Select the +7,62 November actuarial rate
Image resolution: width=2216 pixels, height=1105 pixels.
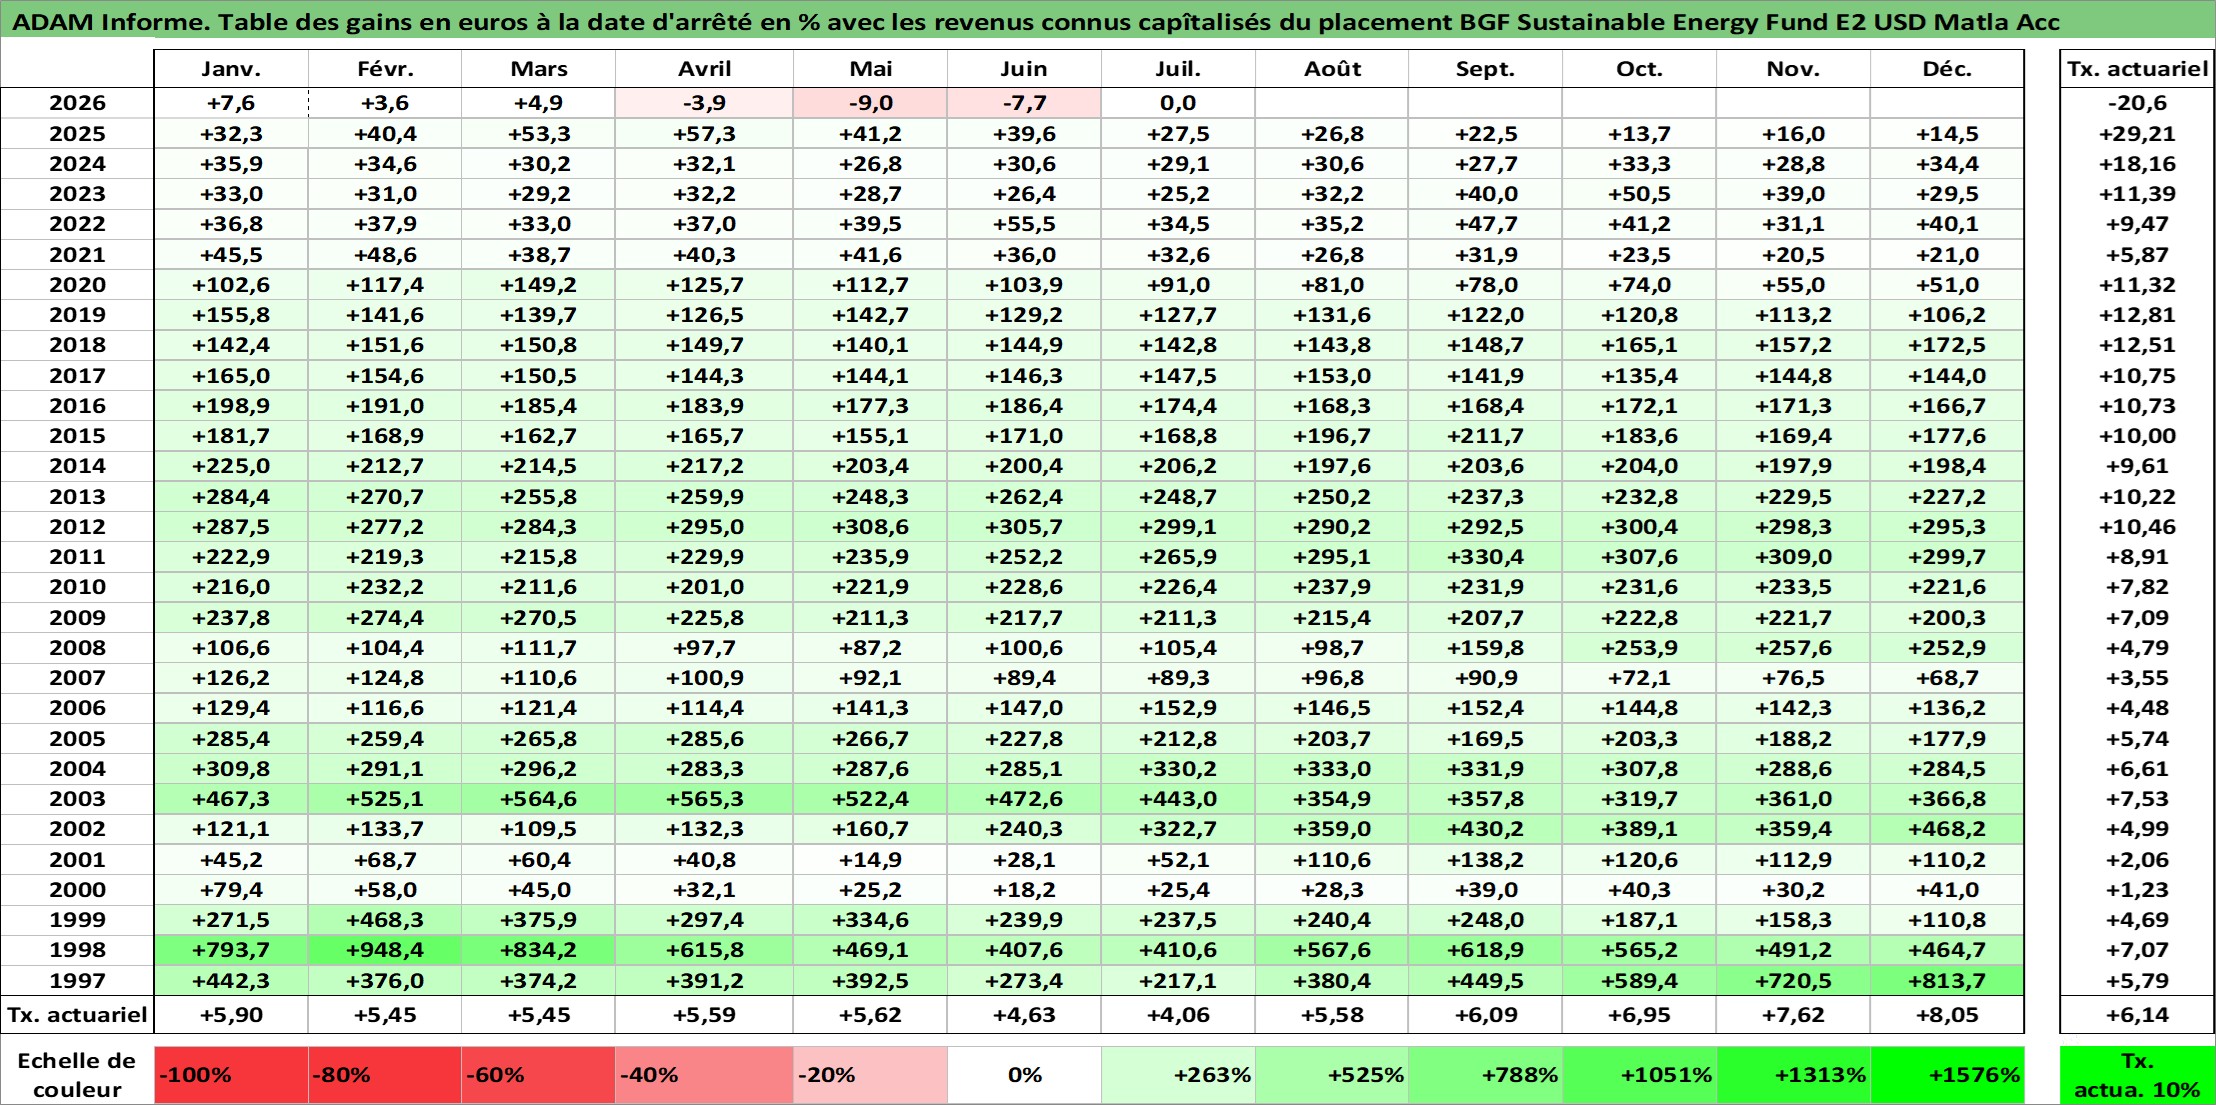click(1793, 1015)
